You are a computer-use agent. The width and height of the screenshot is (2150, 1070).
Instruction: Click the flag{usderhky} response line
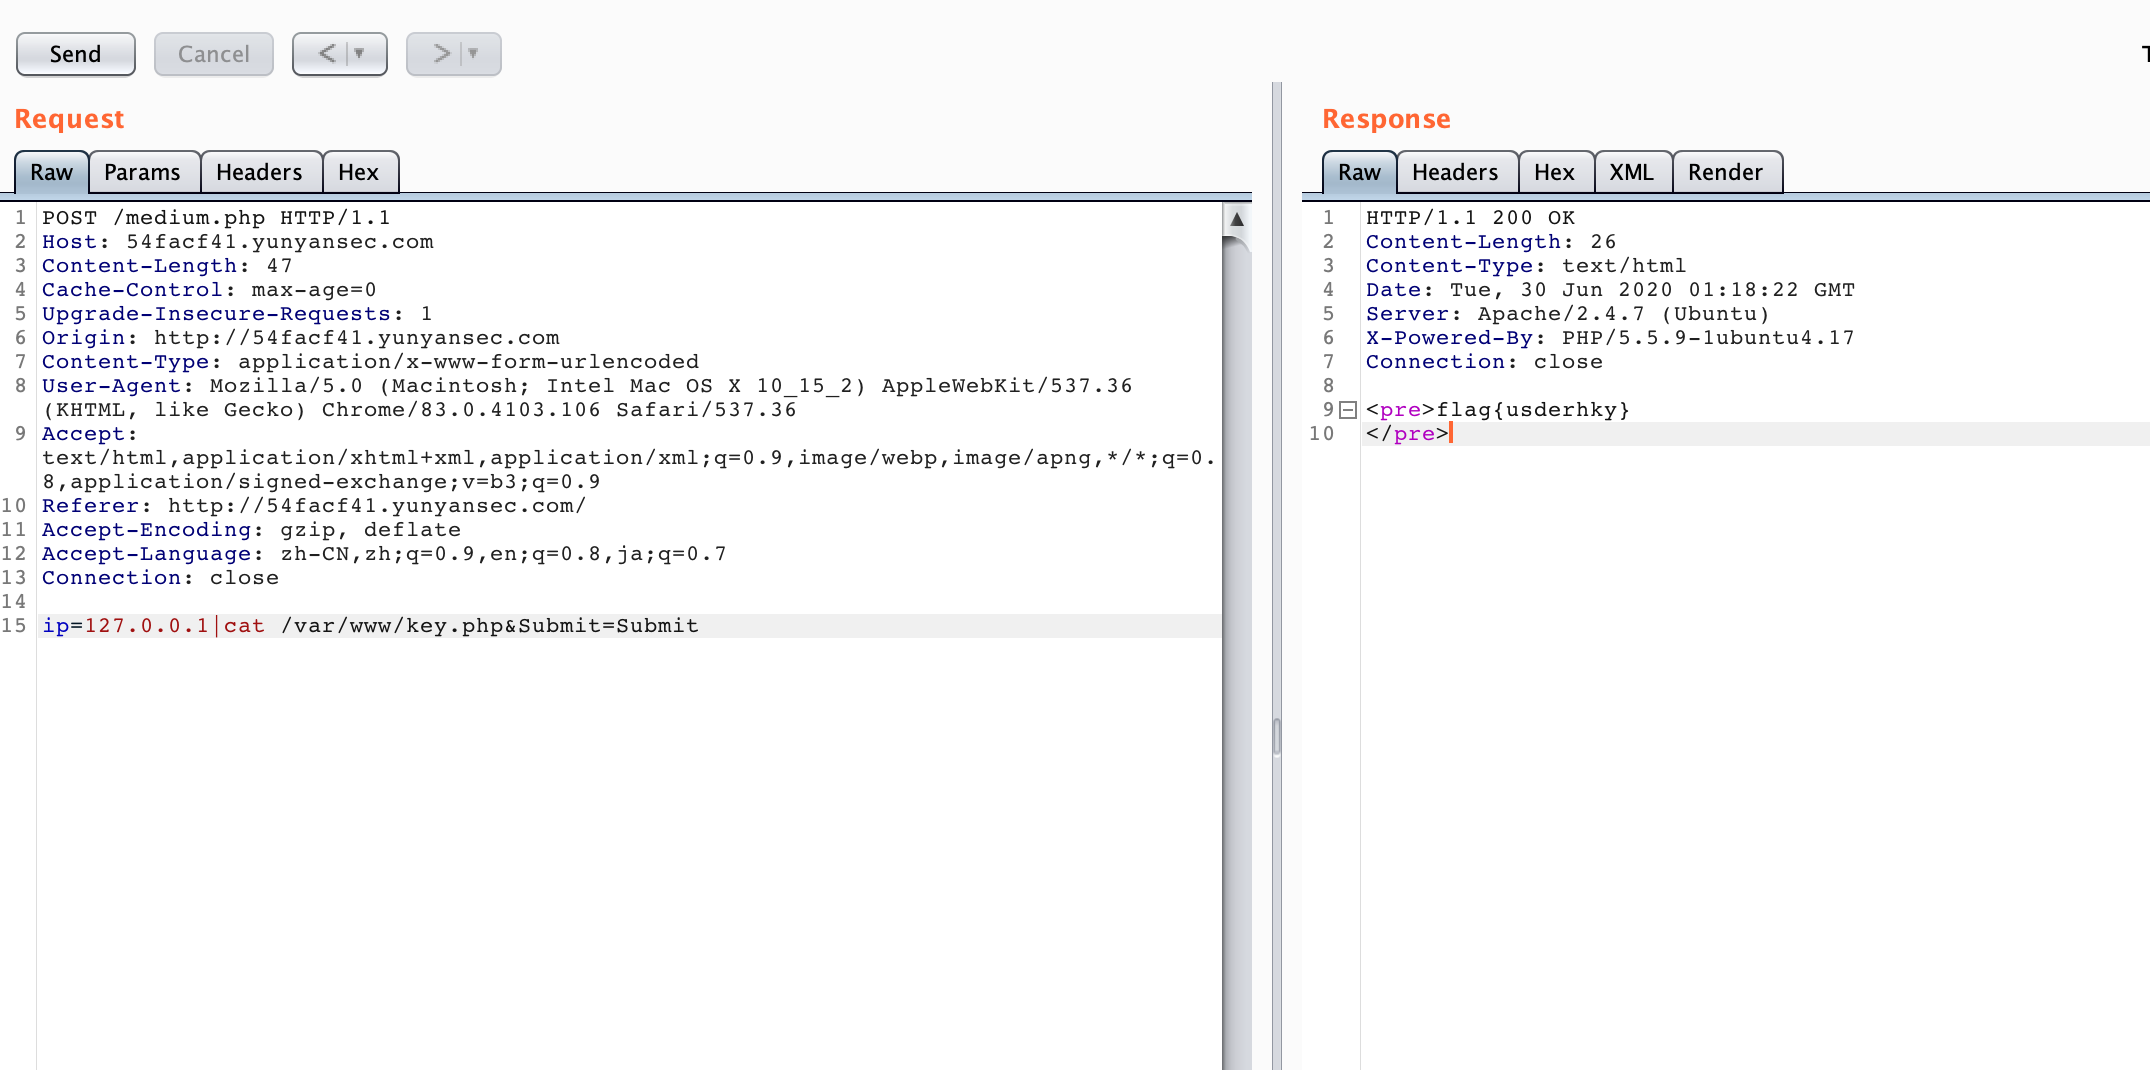click(1498, 410)
